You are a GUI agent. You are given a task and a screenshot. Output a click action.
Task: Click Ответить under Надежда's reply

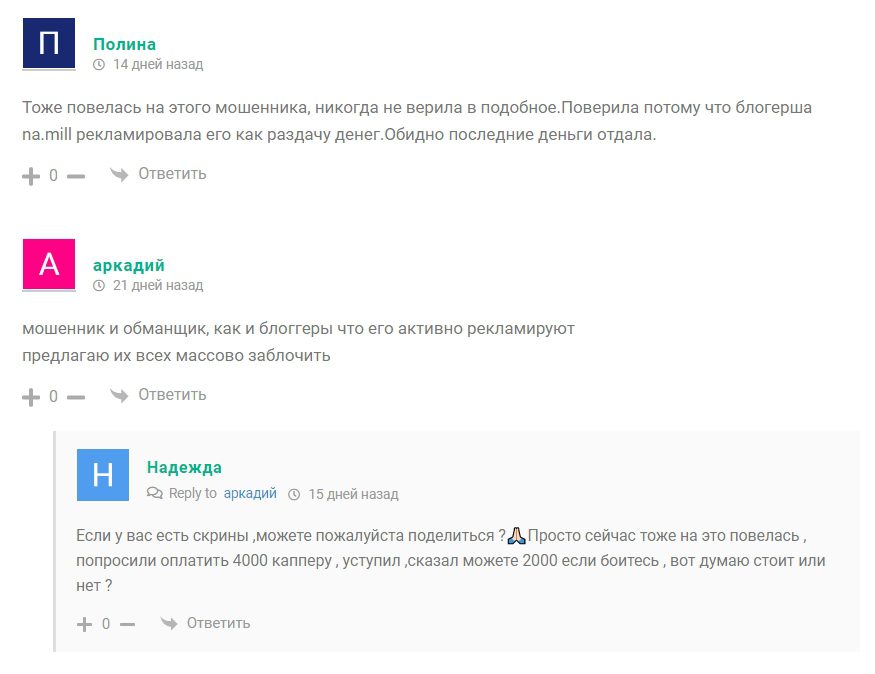pyautogui.click(x=218, y=623)
